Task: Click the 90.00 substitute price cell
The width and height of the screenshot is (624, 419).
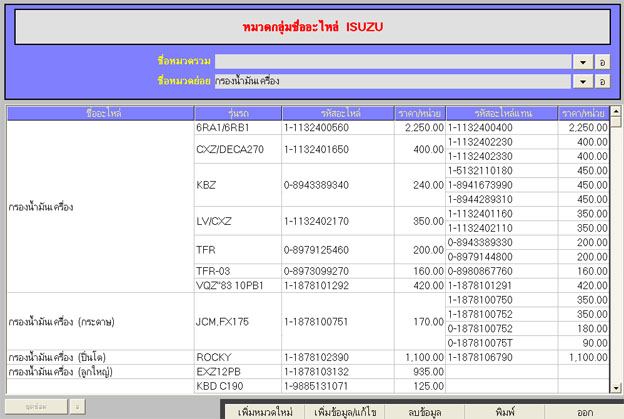Action: point(583,343)
